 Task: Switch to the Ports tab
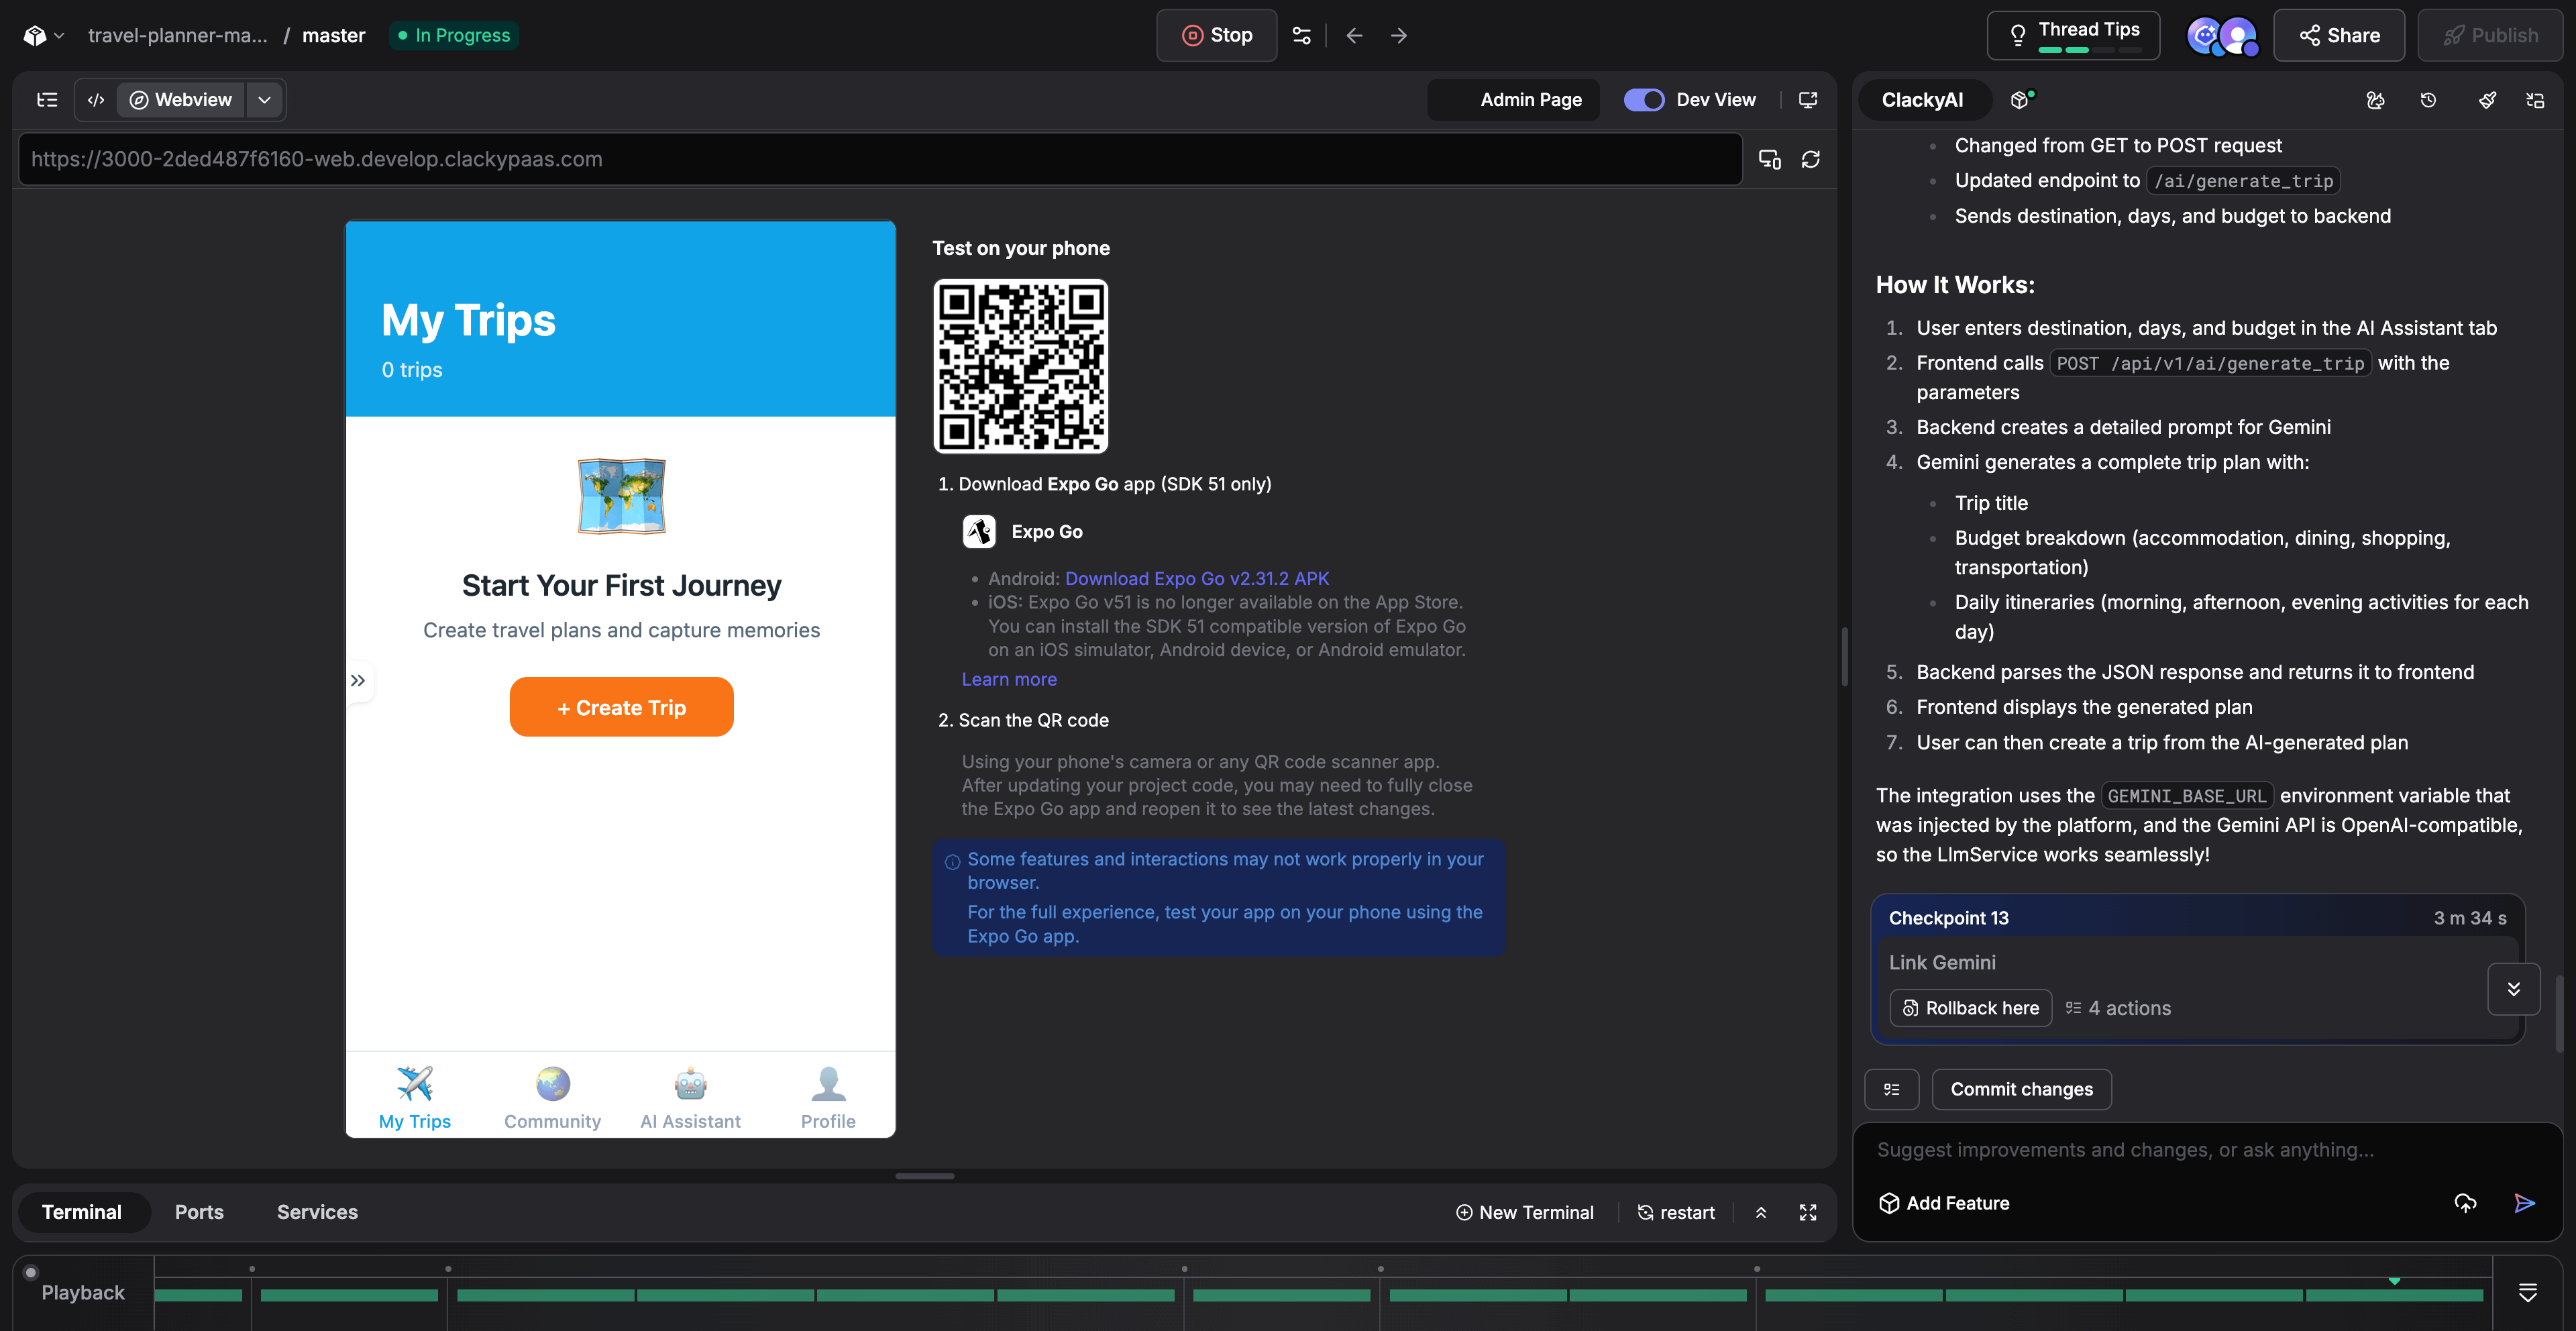click(199, 1211)
